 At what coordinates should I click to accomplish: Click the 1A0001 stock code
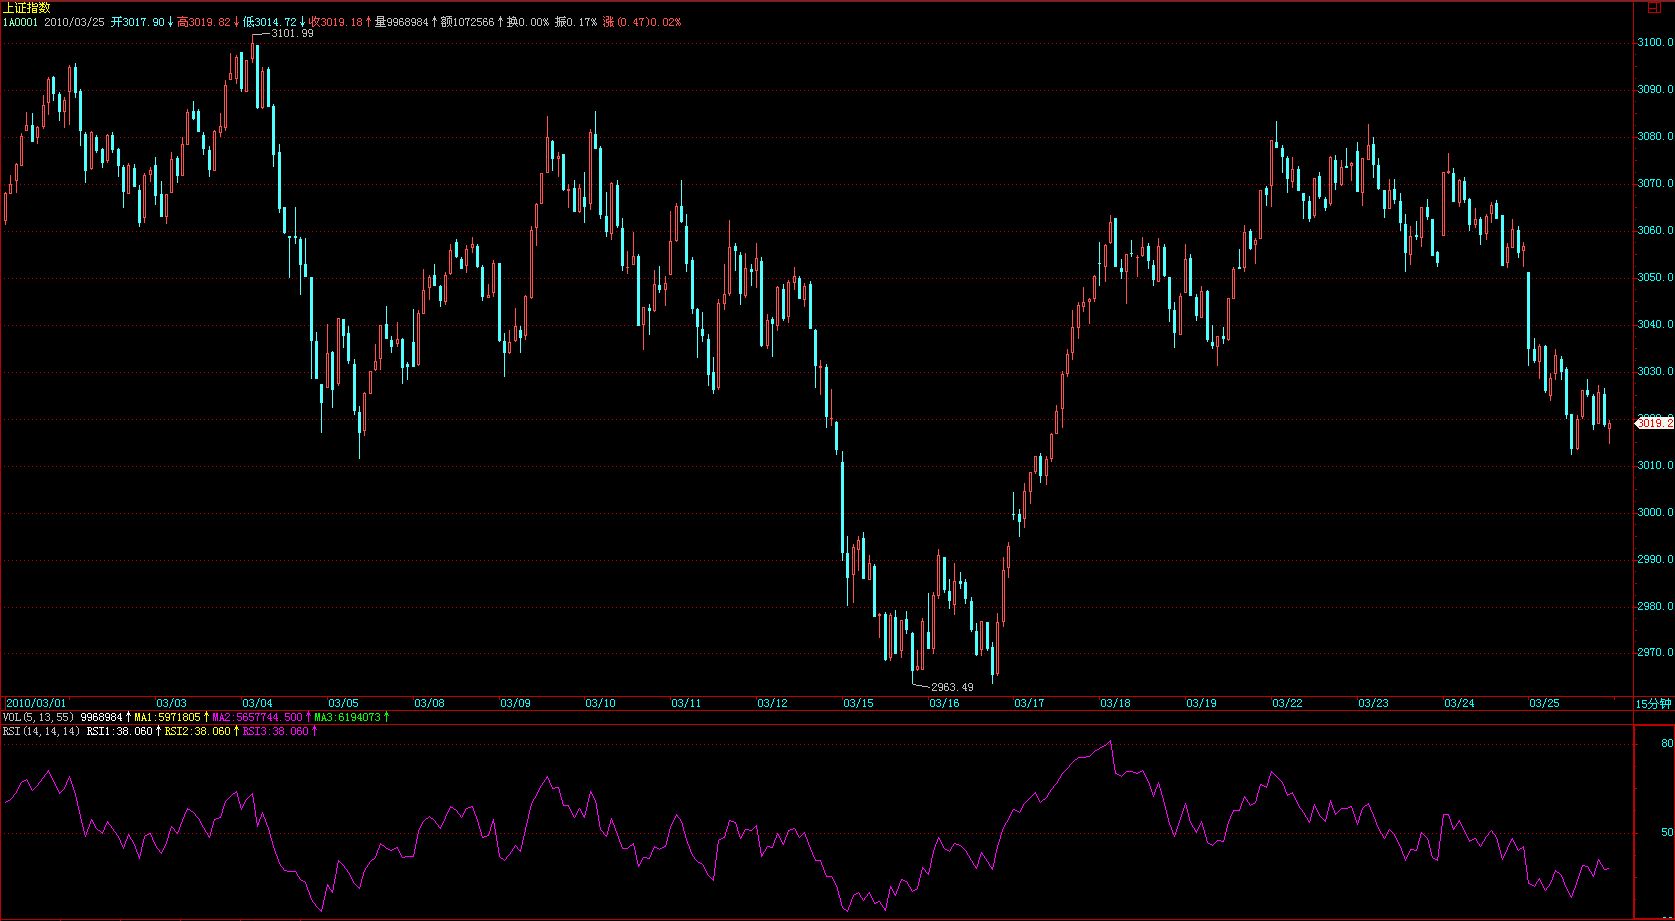(x=20, y=21)
